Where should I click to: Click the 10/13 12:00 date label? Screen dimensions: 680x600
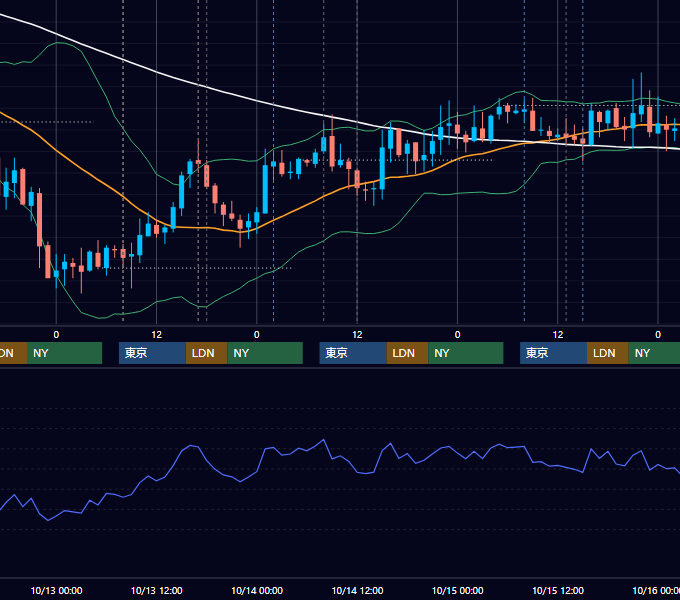tap(157, 590)
